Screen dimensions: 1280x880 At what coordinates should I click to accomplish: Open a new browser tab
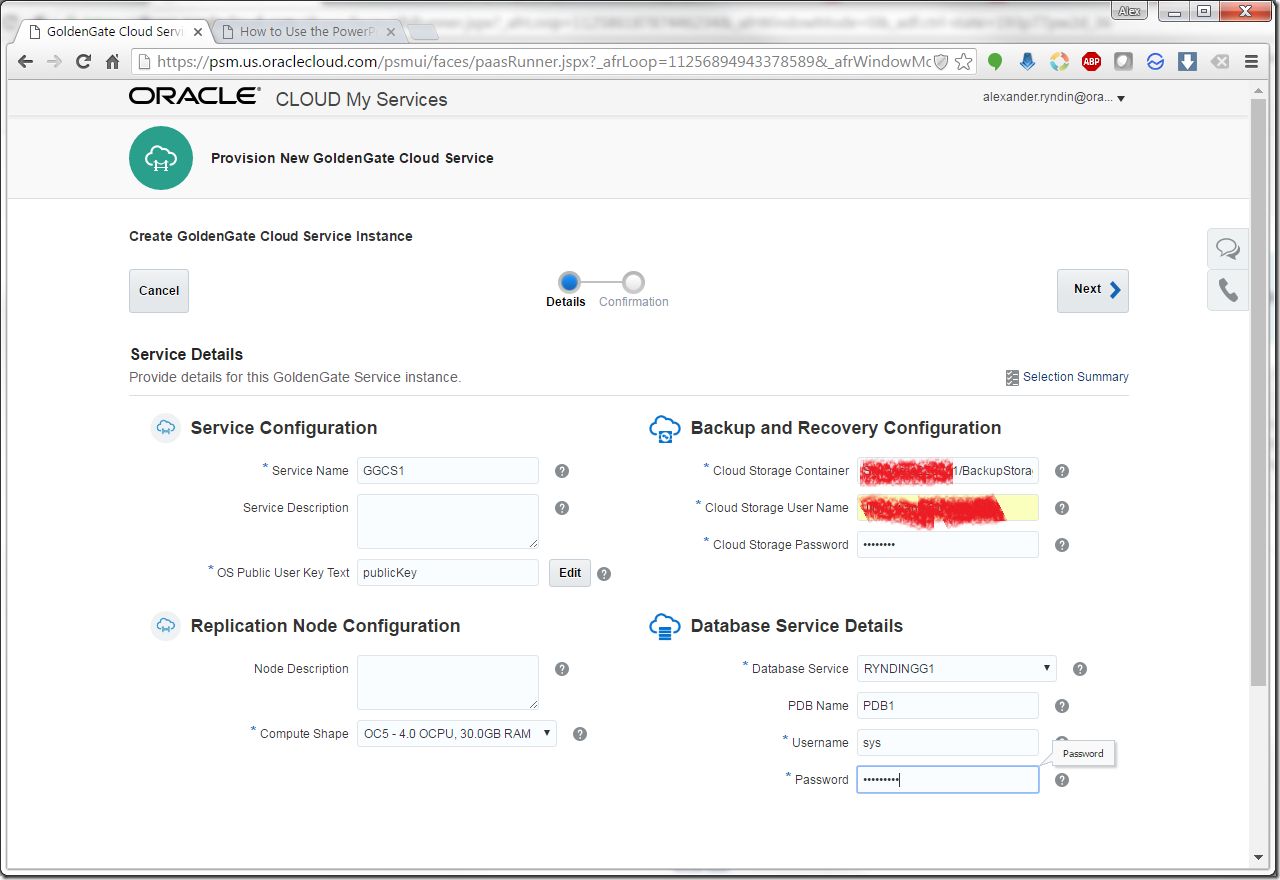point(423,33)
